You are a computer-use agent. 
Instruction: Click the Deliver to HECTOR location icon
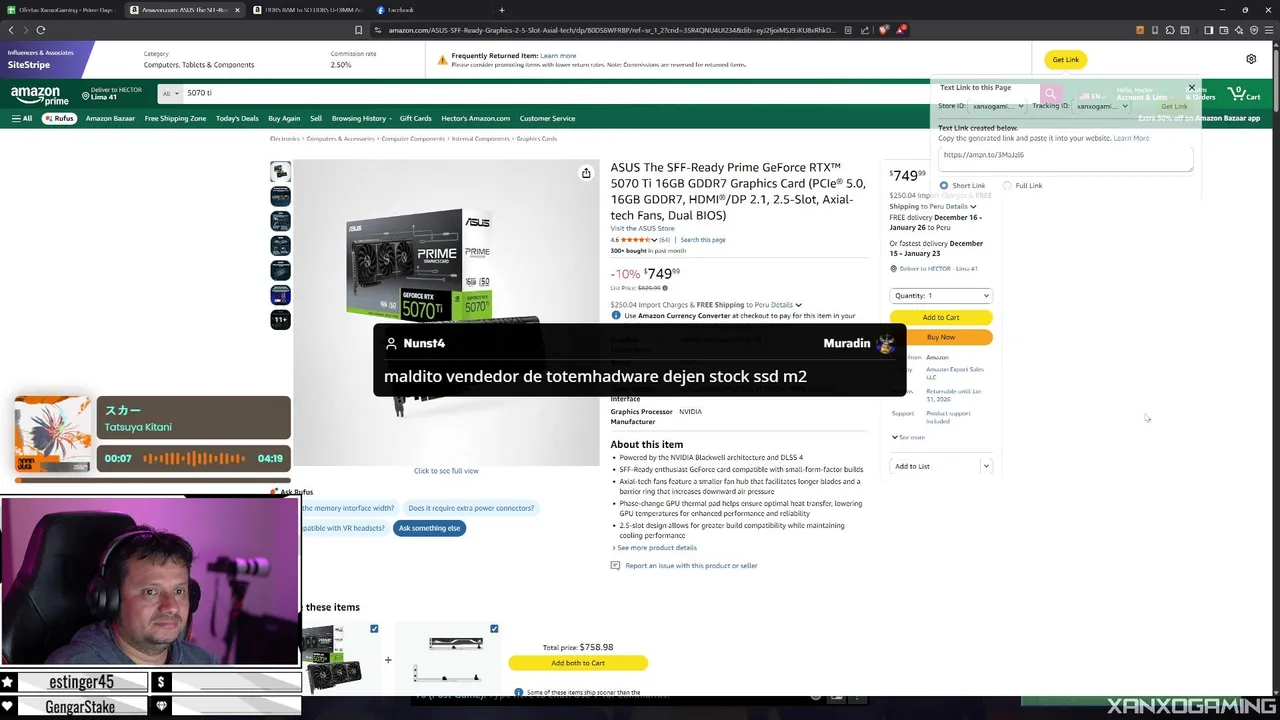tap(86, 96)
